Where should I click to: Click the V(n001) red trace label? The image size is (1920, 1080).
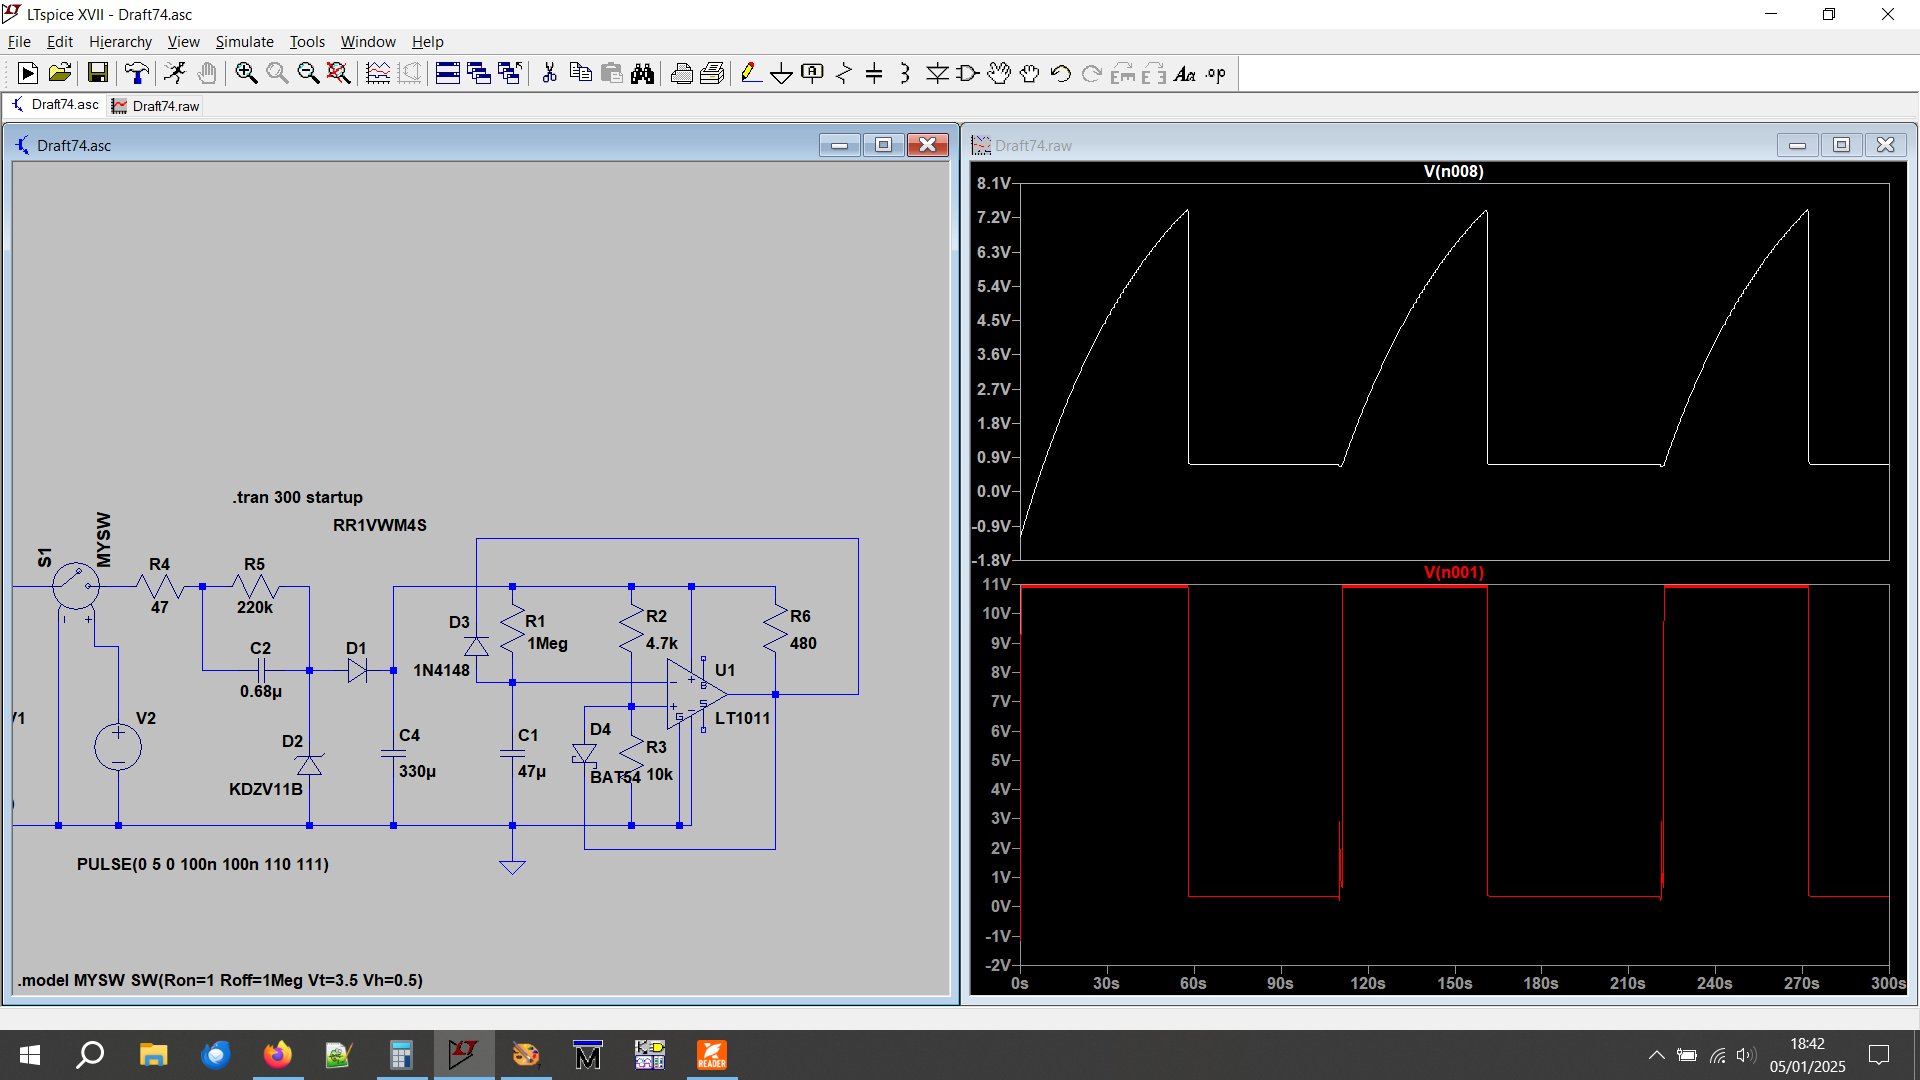(x=1453, y=572)
